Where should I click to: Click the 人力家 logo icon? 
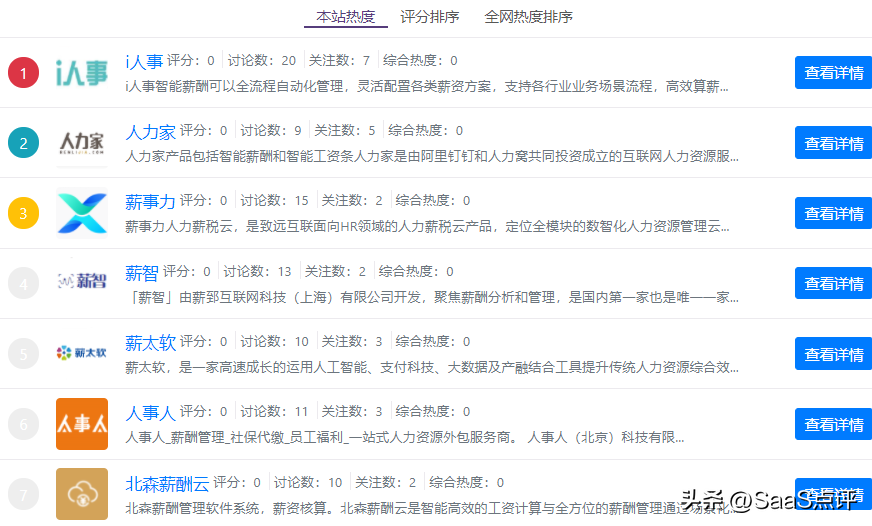click(x=81, y=143)
